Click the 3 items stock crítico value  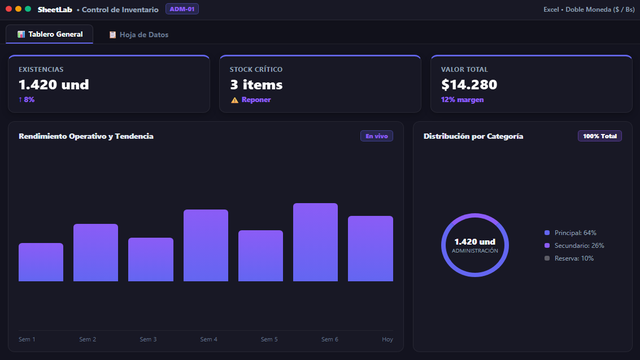[256, 84]
